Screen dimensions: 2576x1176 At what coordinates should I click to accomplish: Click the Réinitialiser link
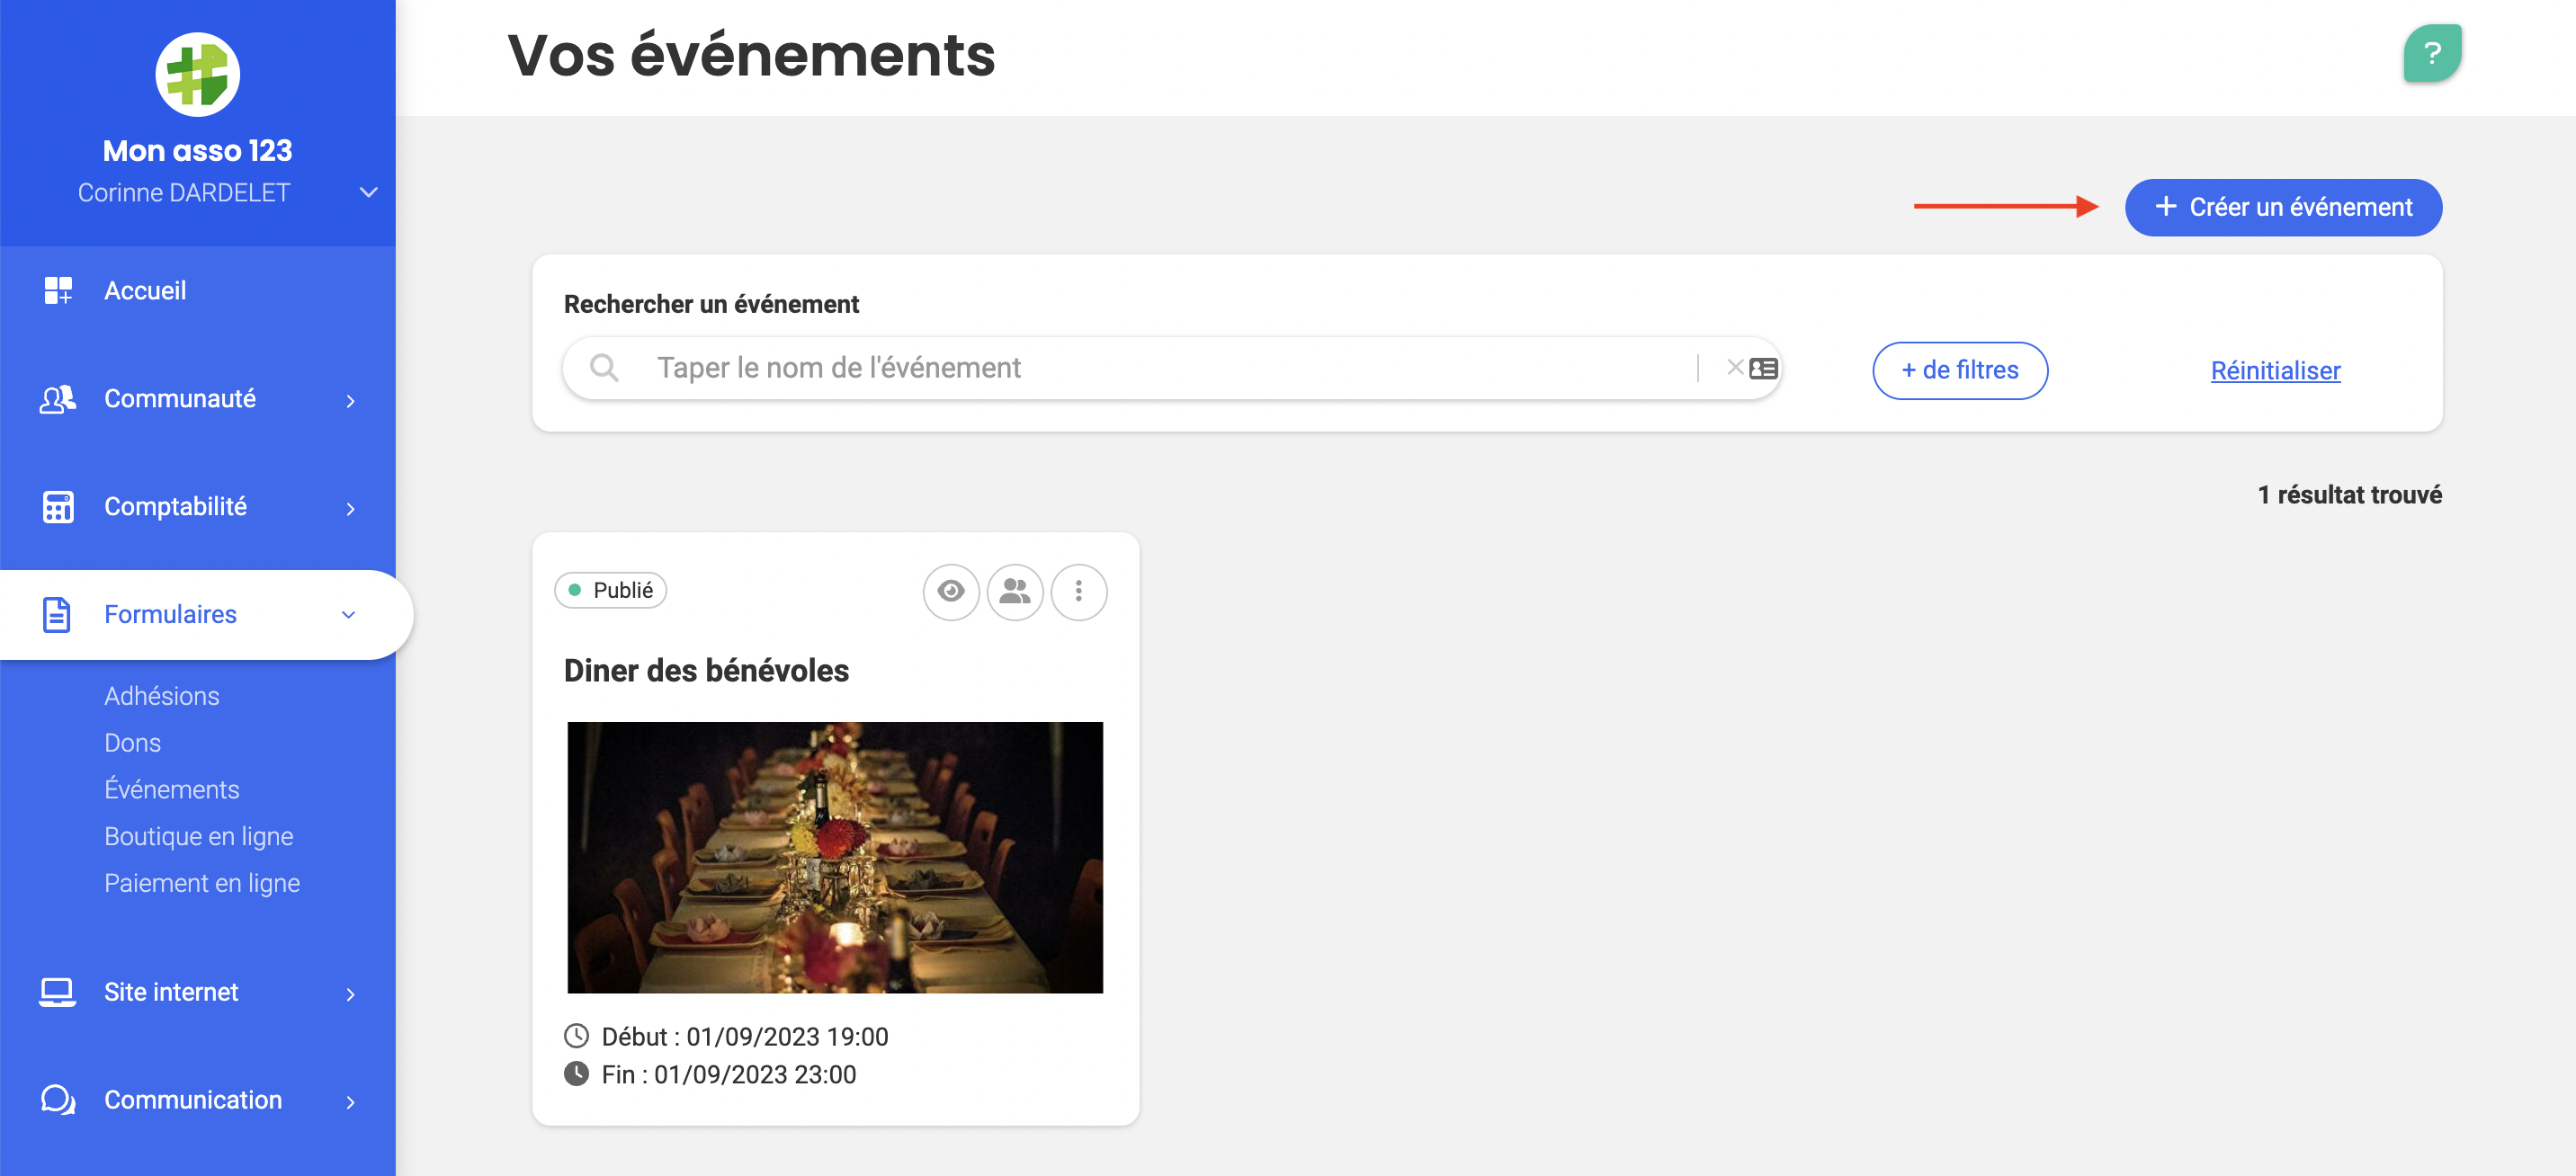click(x=2274, y=371)
